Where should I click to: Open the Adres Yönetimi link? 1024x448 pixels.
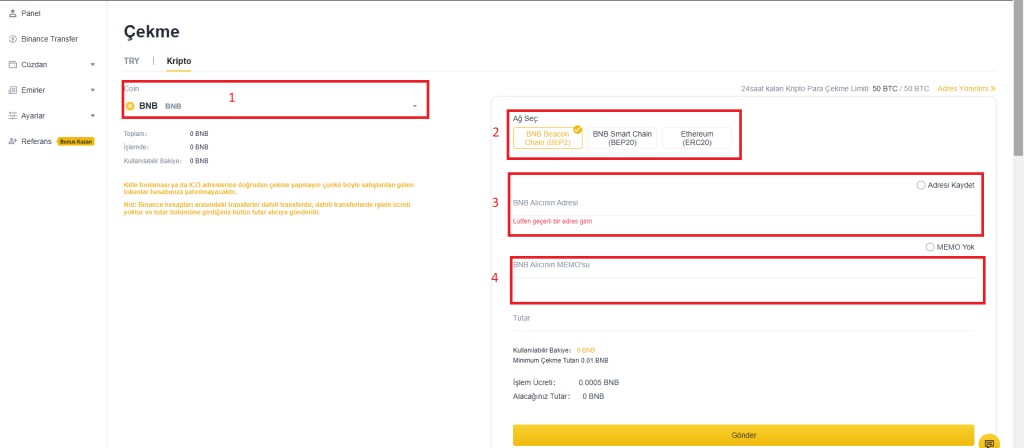tap(967, 88)
